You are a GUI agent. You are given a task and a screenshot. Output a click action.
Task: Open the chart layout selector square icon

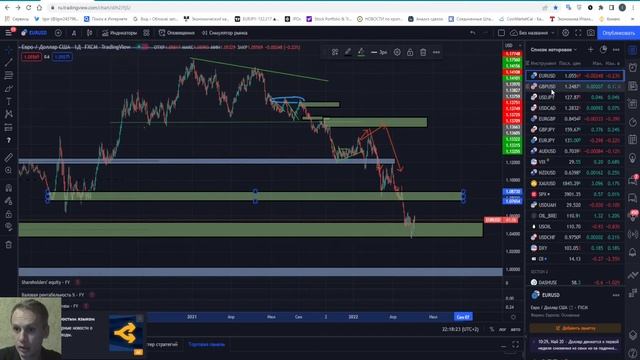[501, 33]
